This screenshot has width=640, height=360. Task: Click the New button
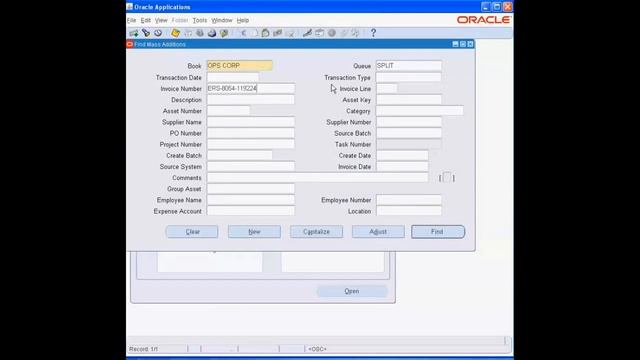pos(254,232)
